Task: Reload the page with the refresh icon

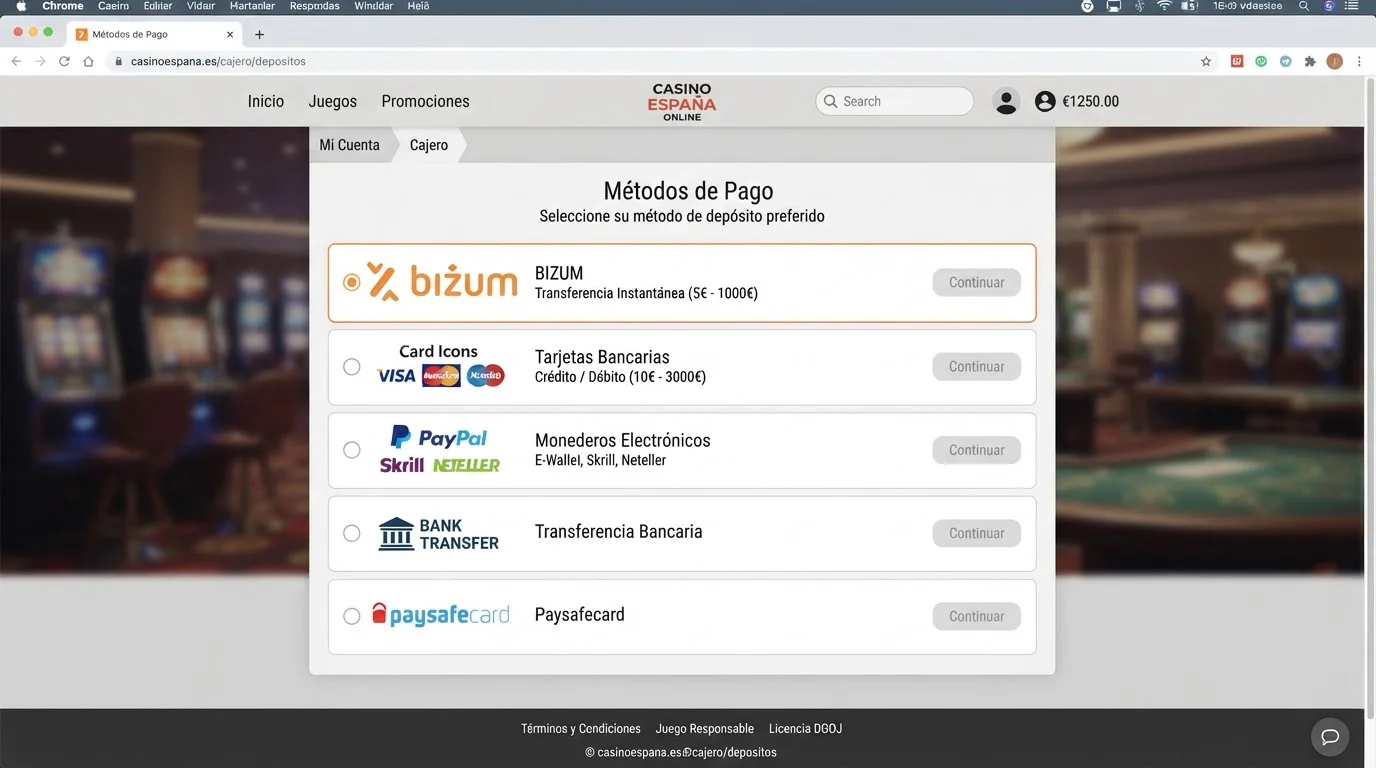Action: (x=64, y=61)
